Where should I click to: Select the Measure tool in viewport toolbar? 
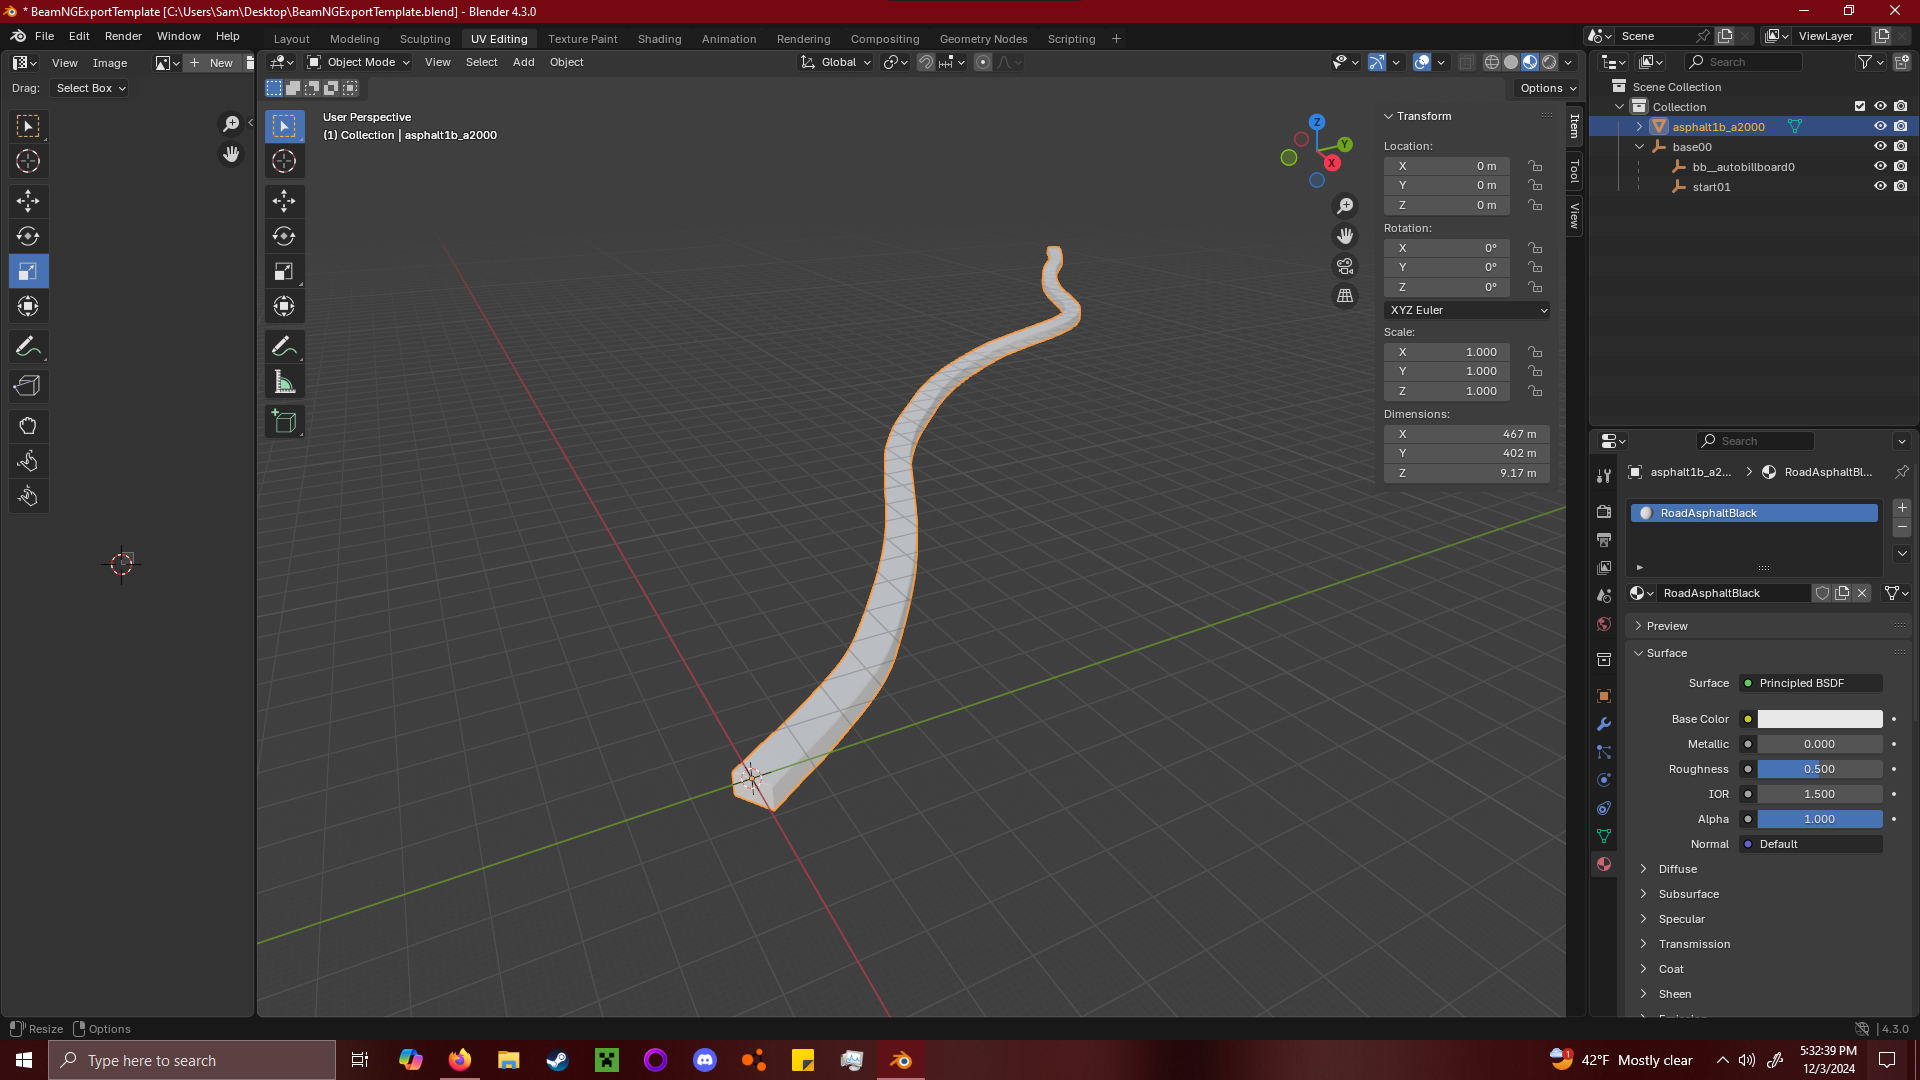click(284, 382)
